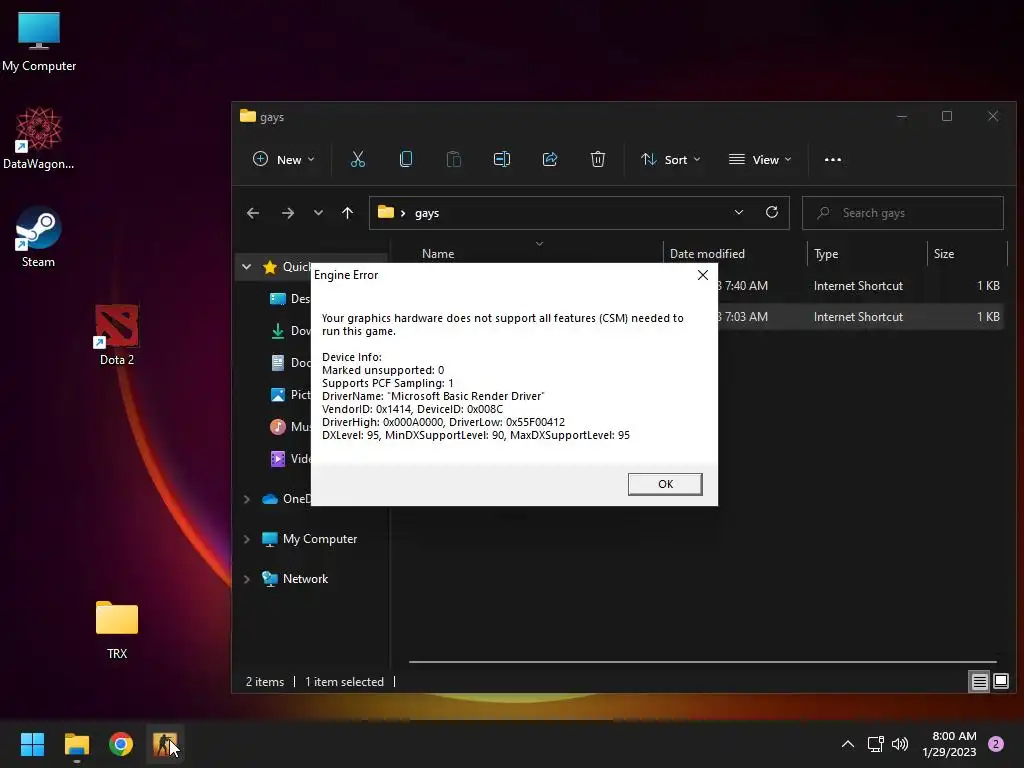This screenshot has height=768, width=1024.
Task: Open the recent locations chevron
Action: 318,213
